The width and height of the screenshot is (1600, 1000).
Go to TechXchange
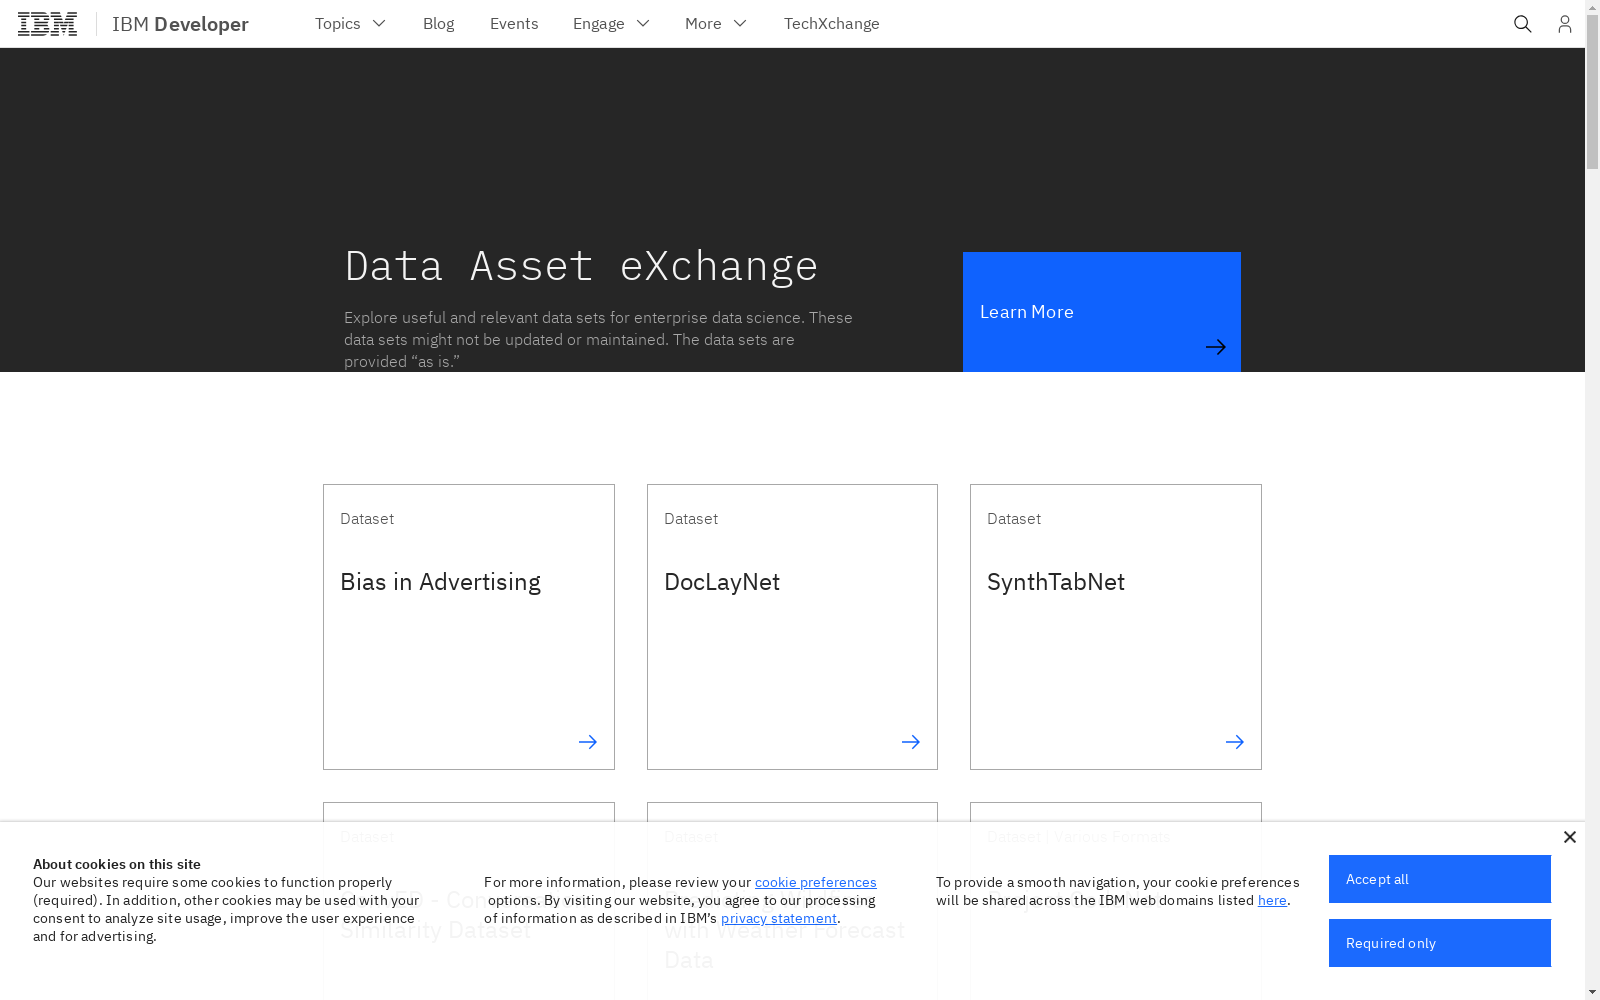pyautogui.click(x=832, y=24)
